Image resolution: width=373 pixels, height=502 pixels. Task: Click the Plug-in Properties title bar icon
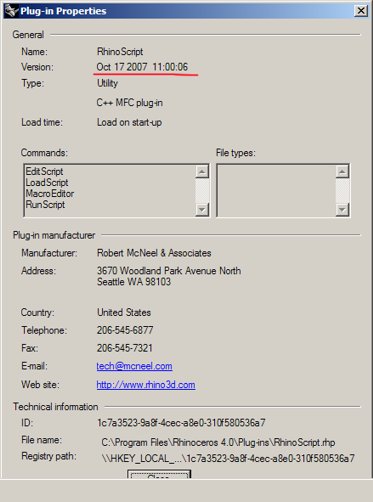(x=11, y=11)
